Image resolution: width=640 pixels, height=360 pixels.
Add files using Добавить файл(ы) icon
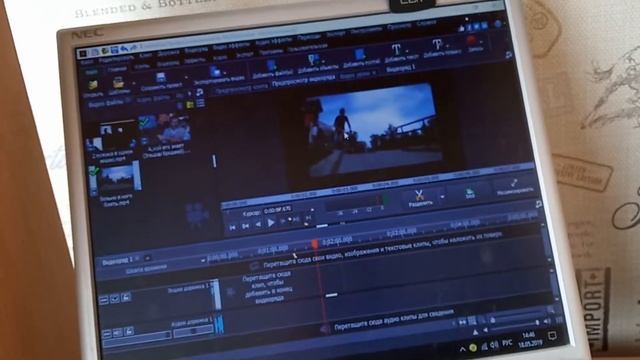pos(271,65)
